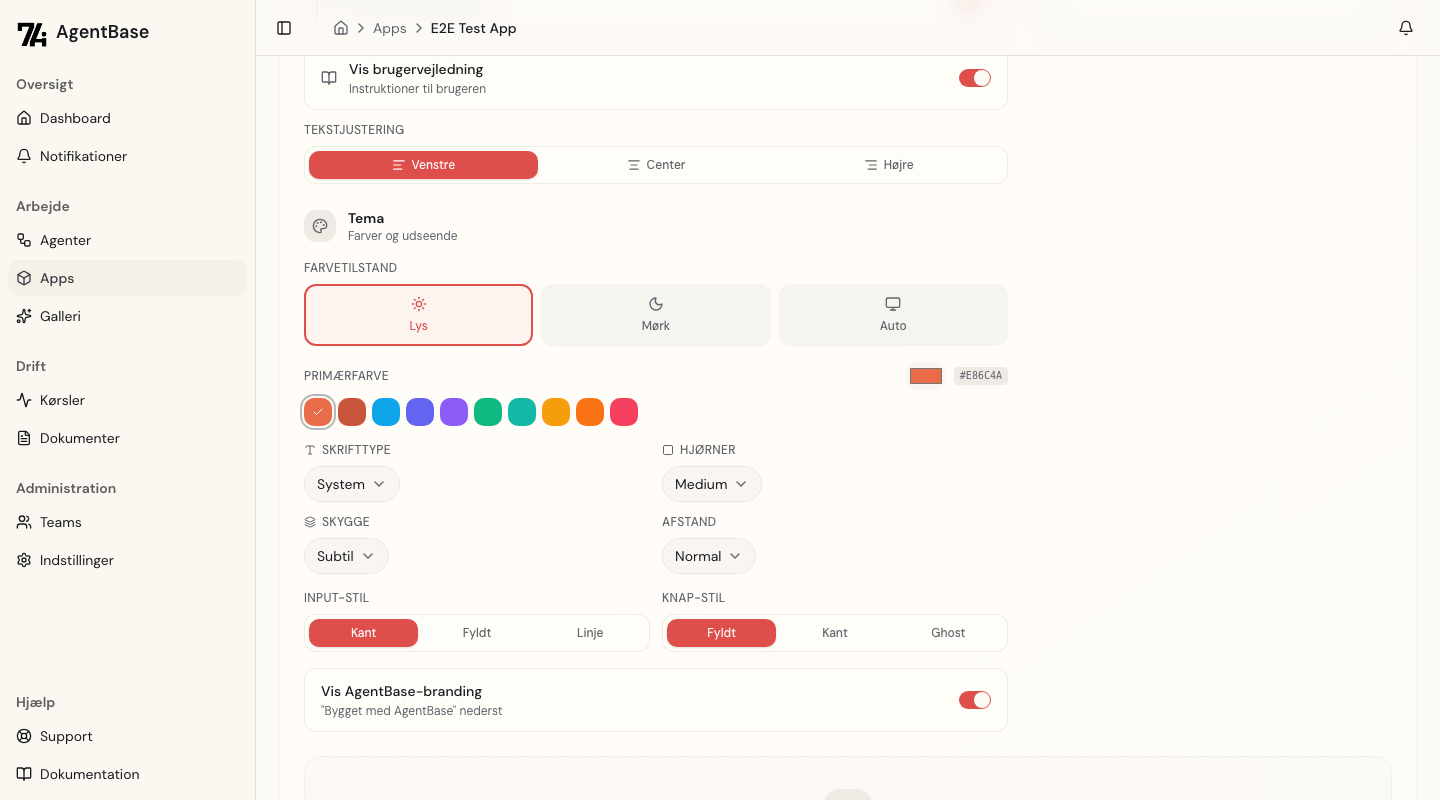Click the #E86C4A hex color field

[x=980, y=376]
